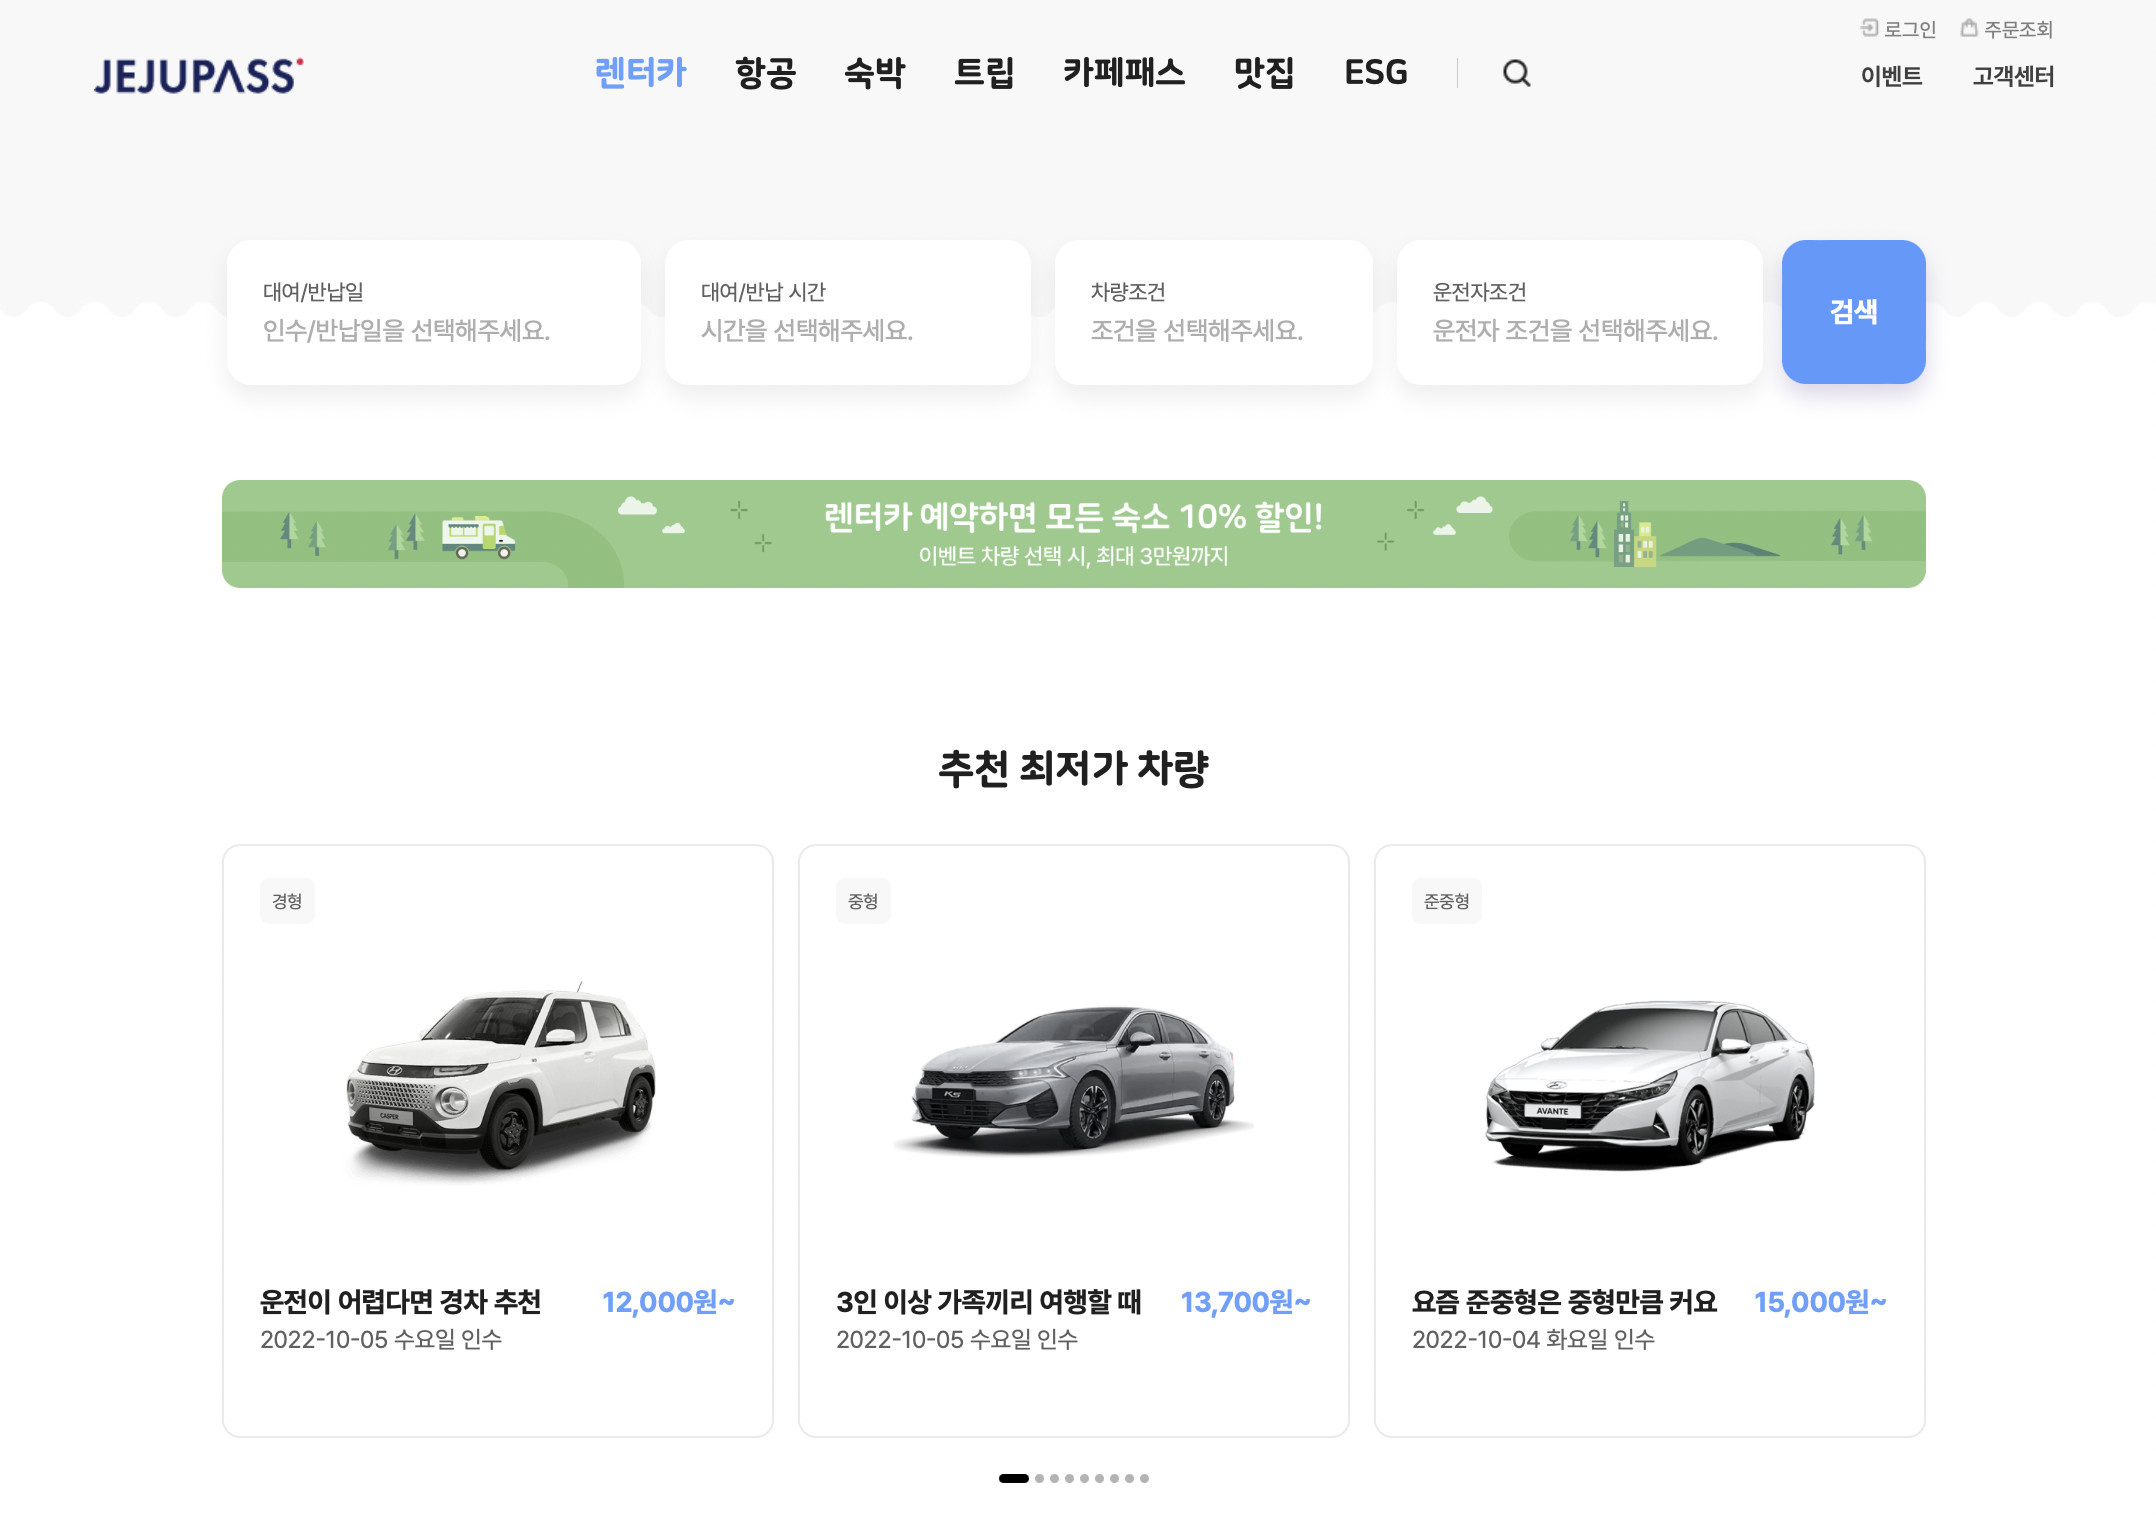Open the 트립 menu

984,72
